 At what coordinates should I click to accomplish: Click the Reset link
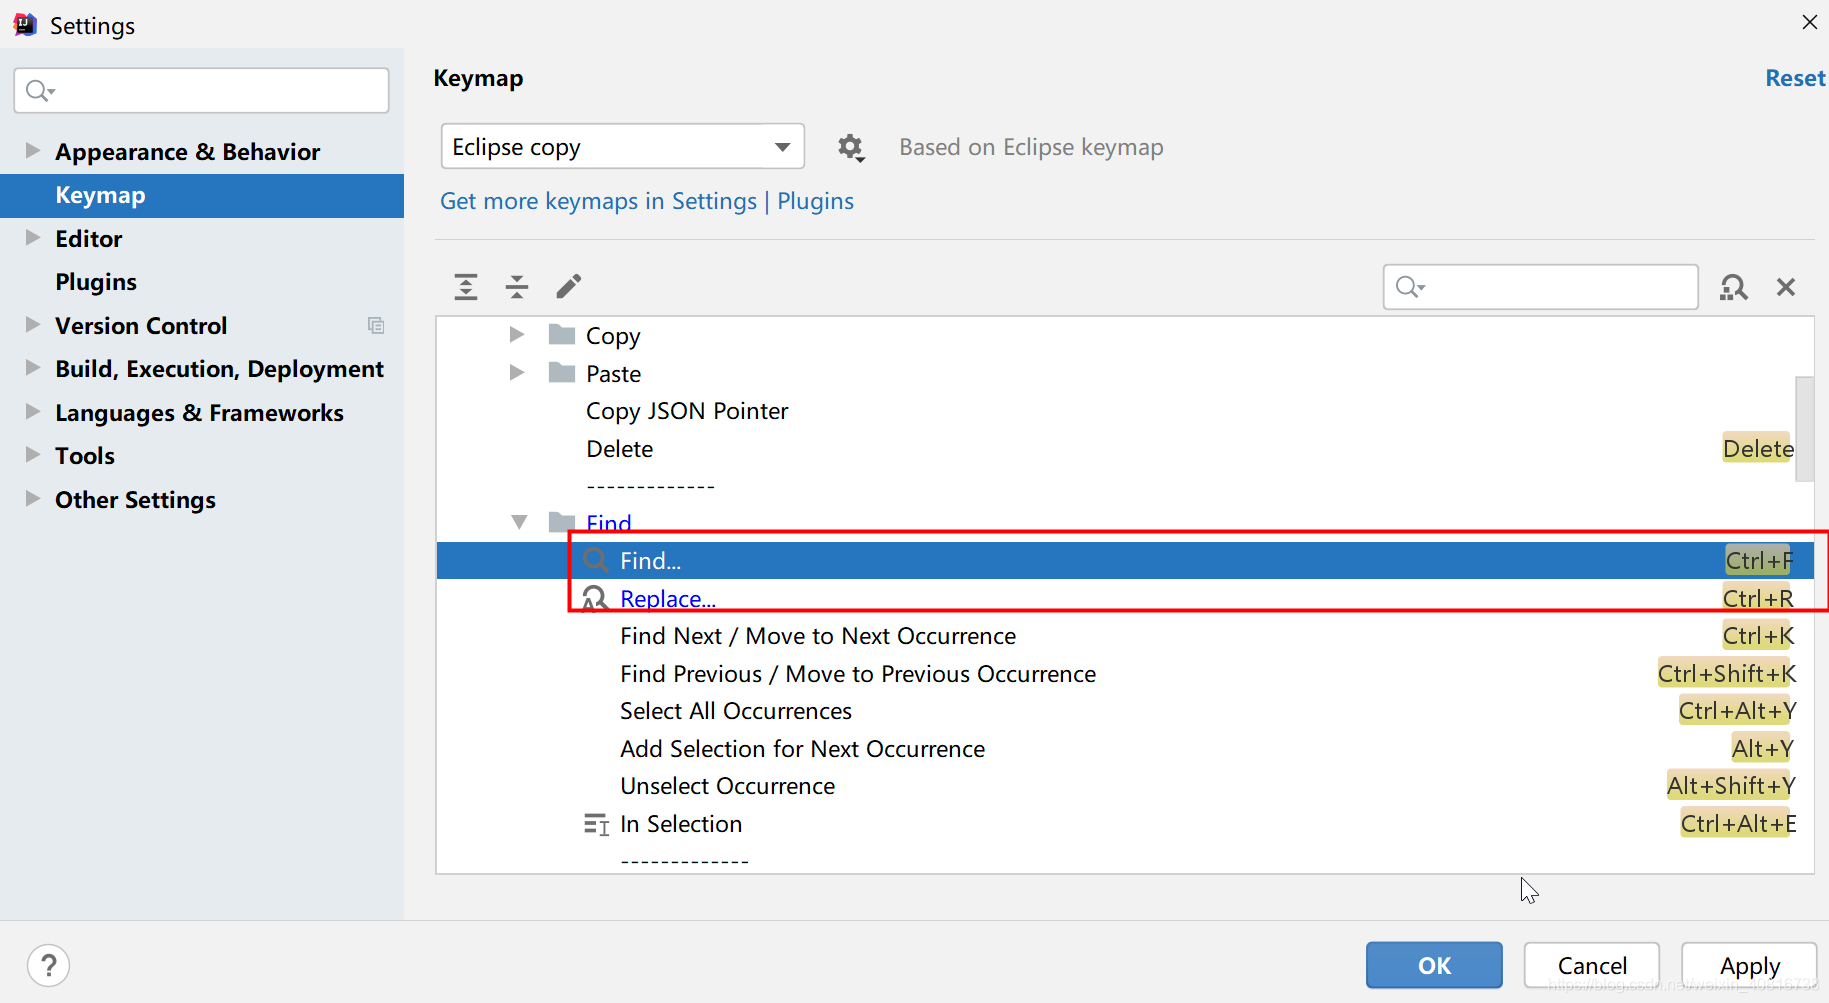[x=1795, y=78]
